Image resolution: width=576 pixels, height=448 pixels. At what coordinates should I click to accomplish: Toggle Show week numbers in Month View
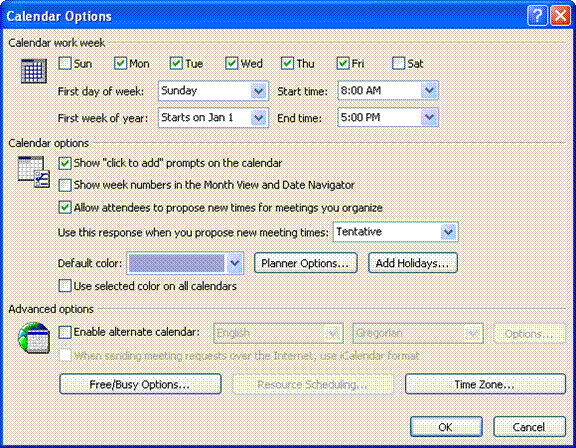tap(65, 185)
